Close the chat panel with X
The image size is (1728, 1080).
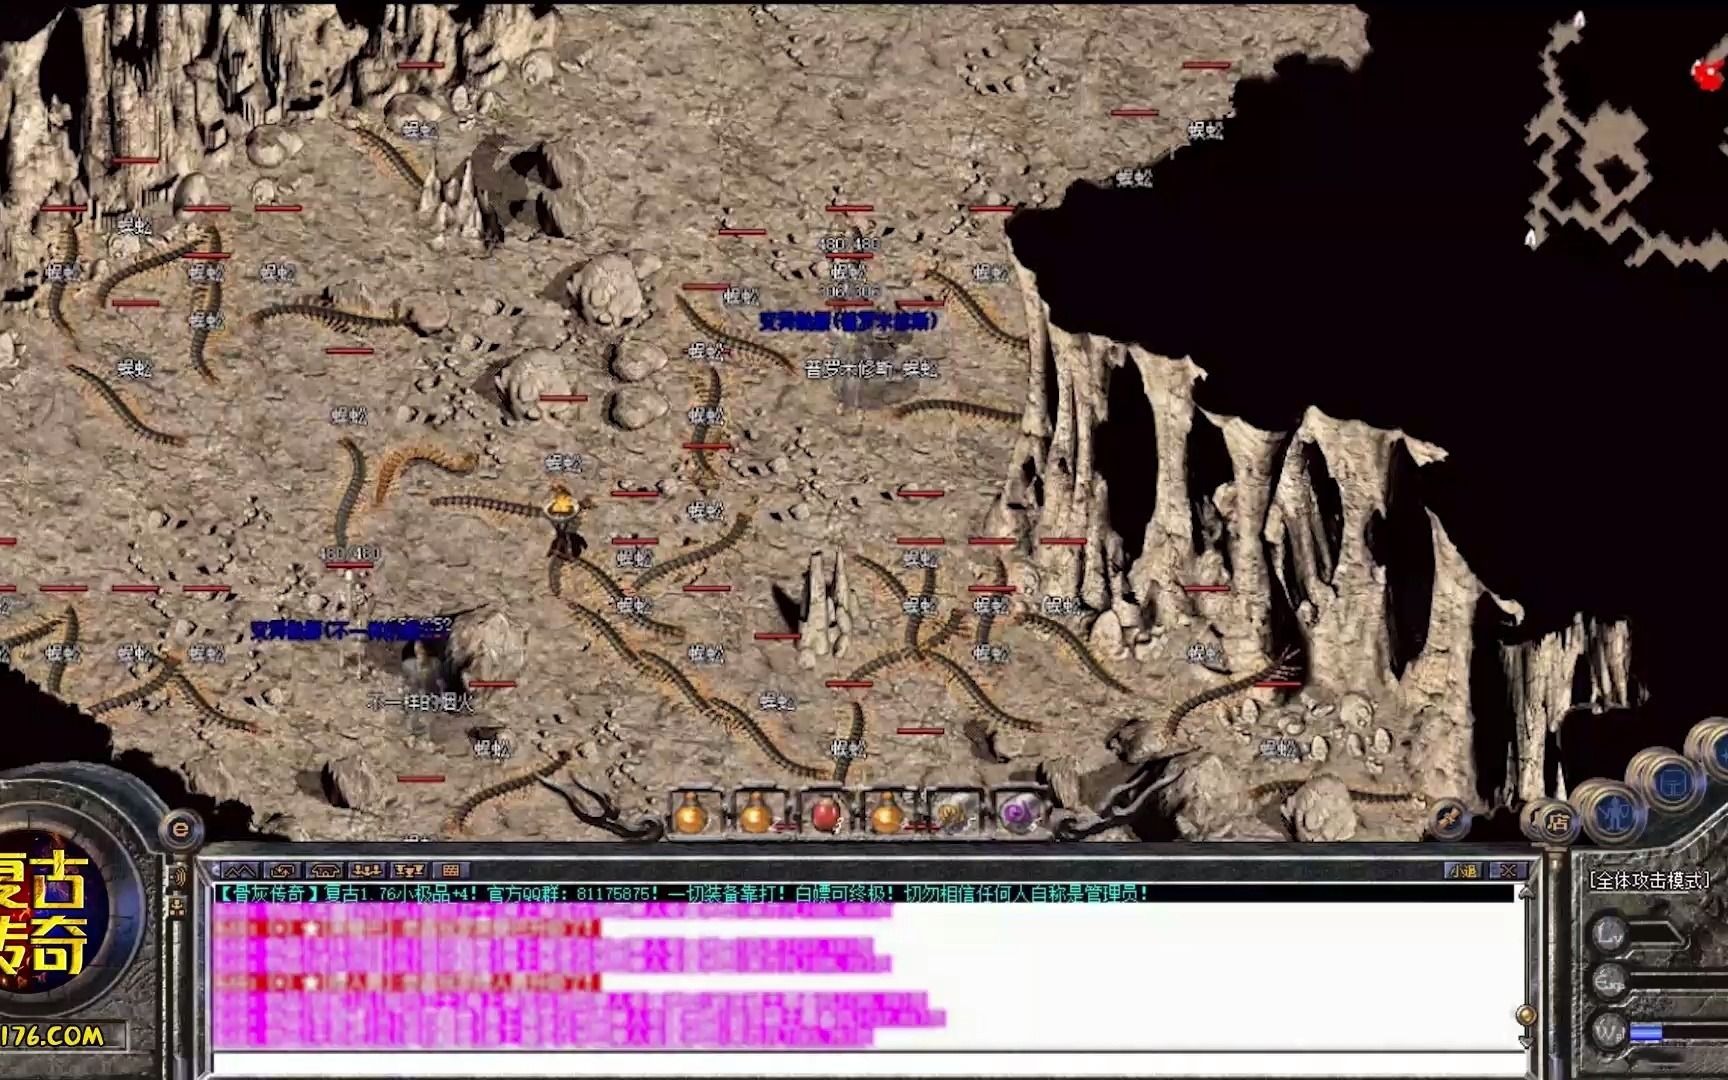(x=1506, y=870)
